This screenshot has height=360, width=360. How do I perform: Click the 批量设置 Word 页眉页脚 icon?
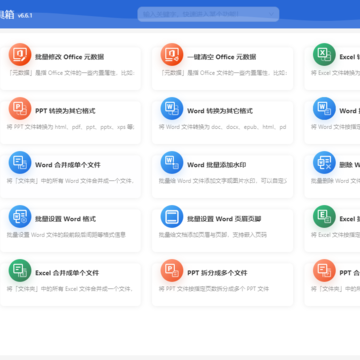[172, 216]
